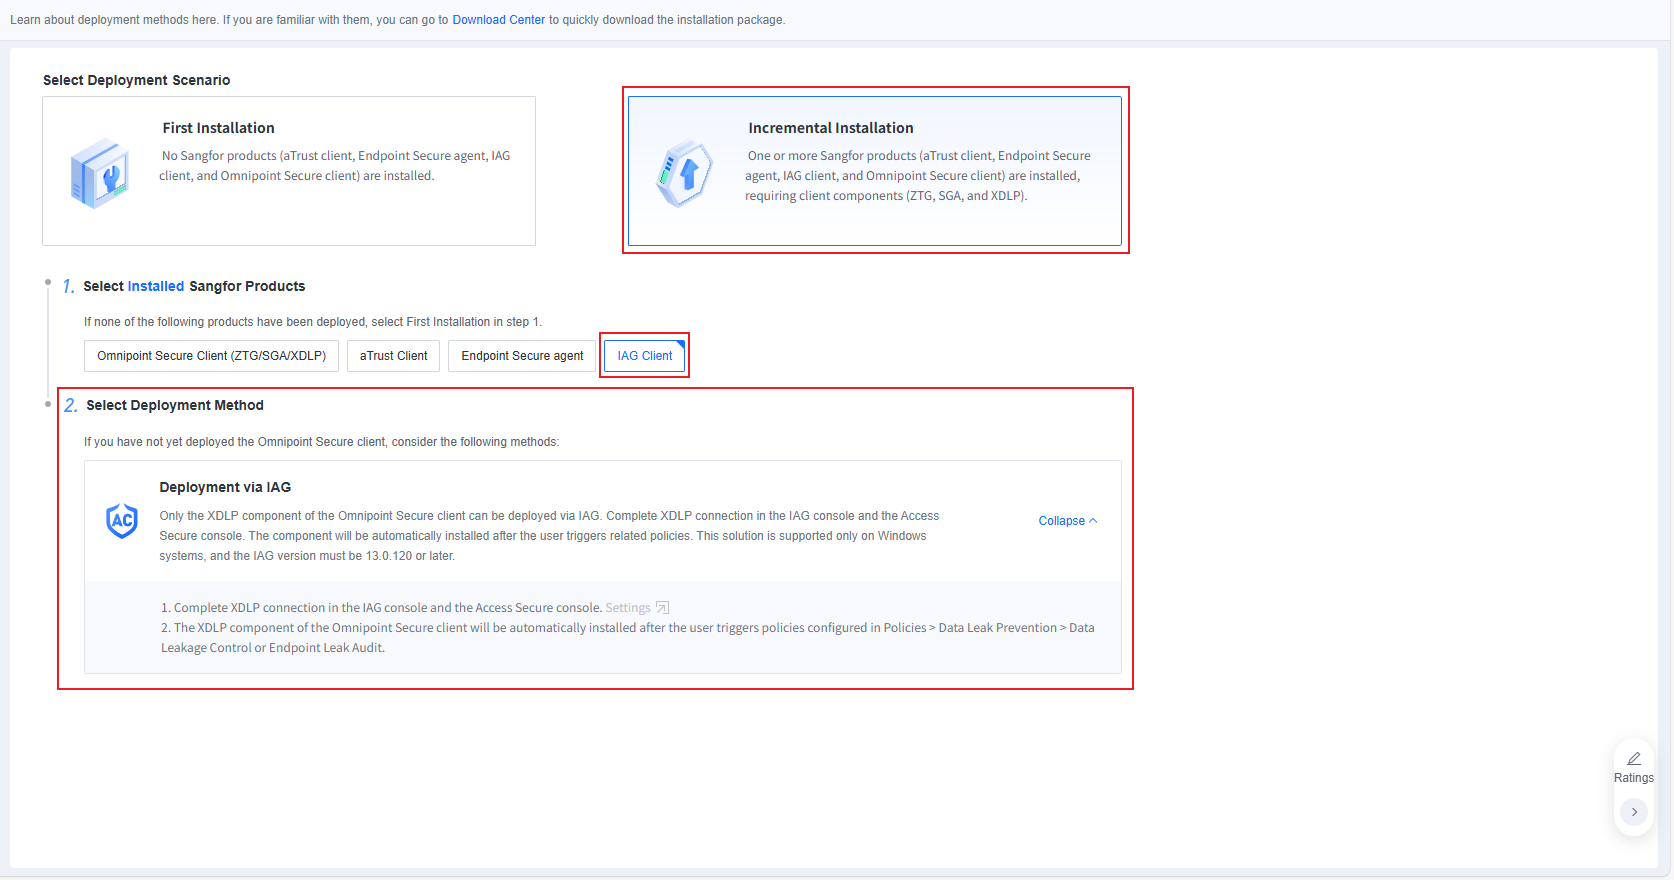Click the First Installation title text
This screenshot has height=880, width=1674.
coord(218,128)
